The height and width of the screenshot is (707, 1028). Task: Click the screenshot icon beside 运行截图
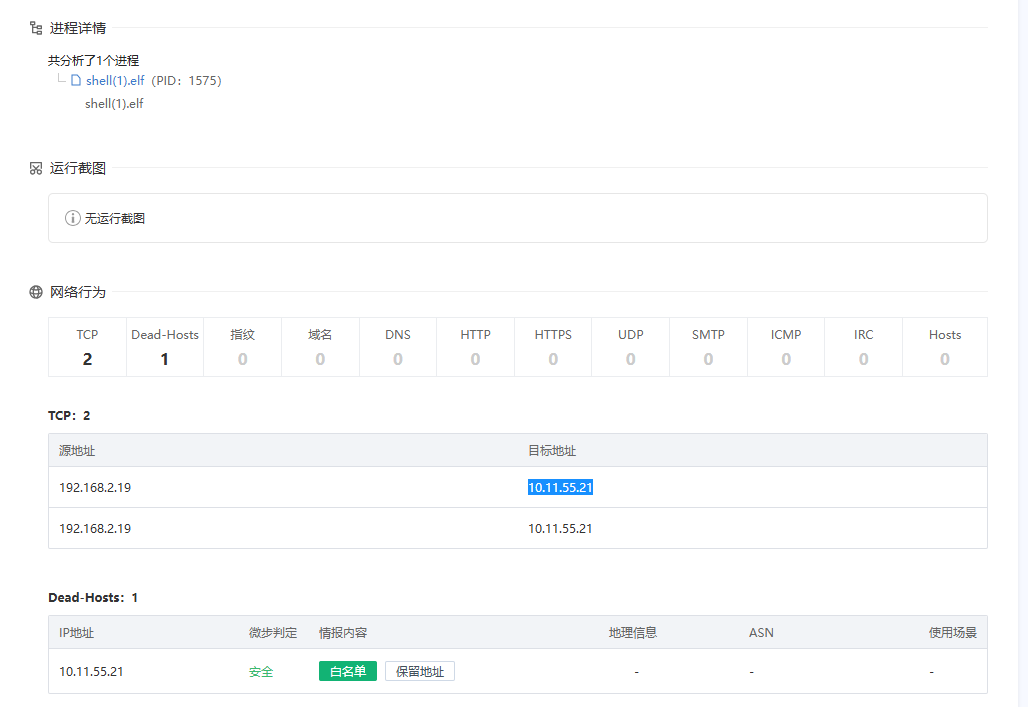point(36,168)
